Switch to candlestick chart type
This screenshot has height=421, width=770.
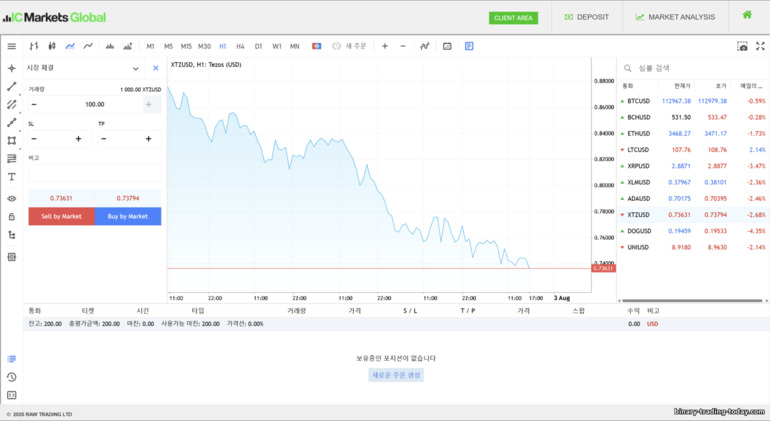pyautogui.click(x=52, y=46)
